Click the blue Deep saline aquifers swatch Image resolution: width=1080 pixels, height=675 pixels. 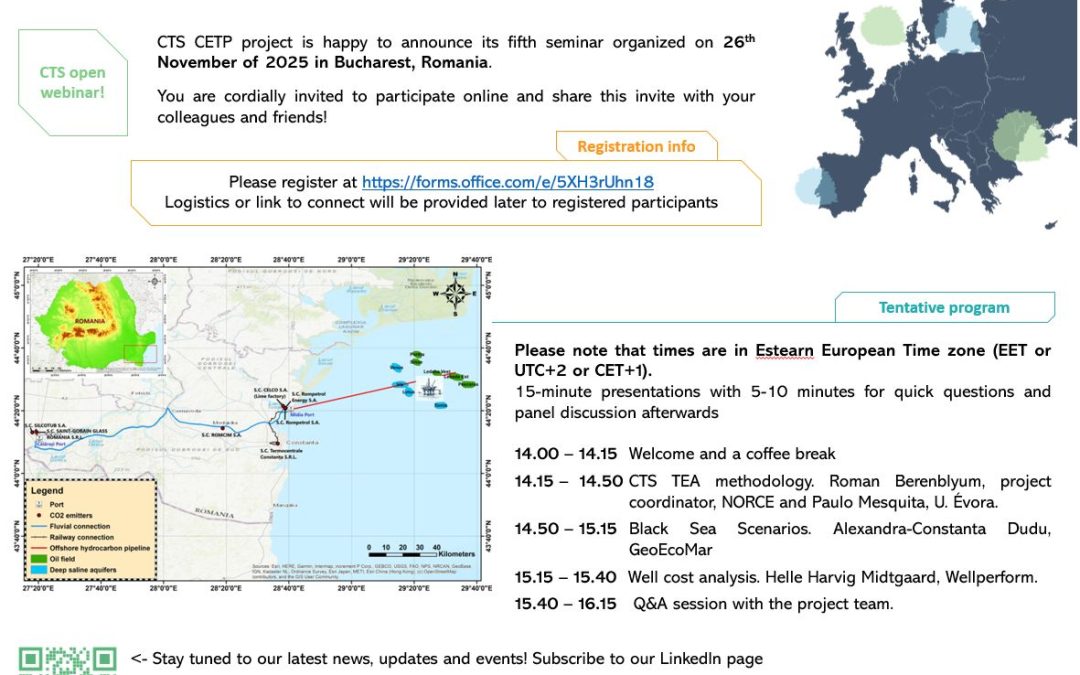tap(38, 569)
